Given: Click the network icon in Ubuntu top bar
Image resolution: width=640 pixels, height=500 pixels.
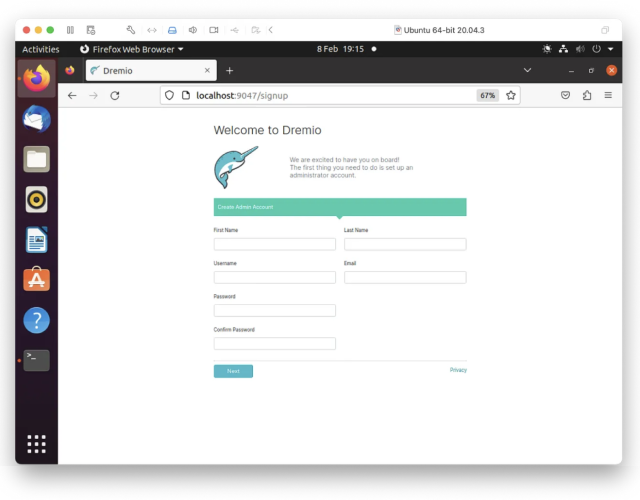Looking at the screenshot, I should point(563,49).
